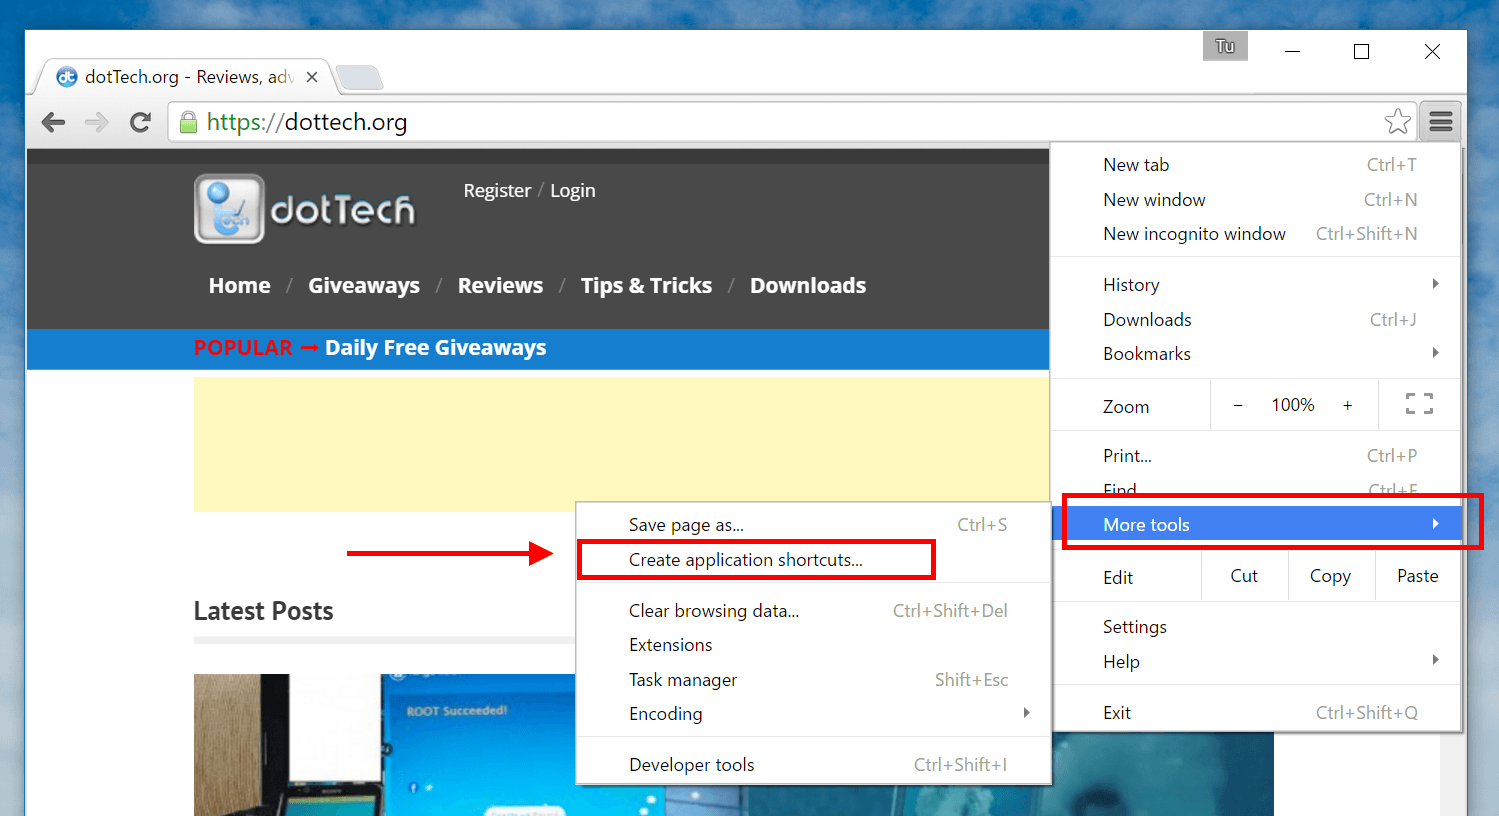This screenshot has height=816, width=1499.
Task: Toggle fullscreen mode in the Zoom row
Action: click(1419, 405)
